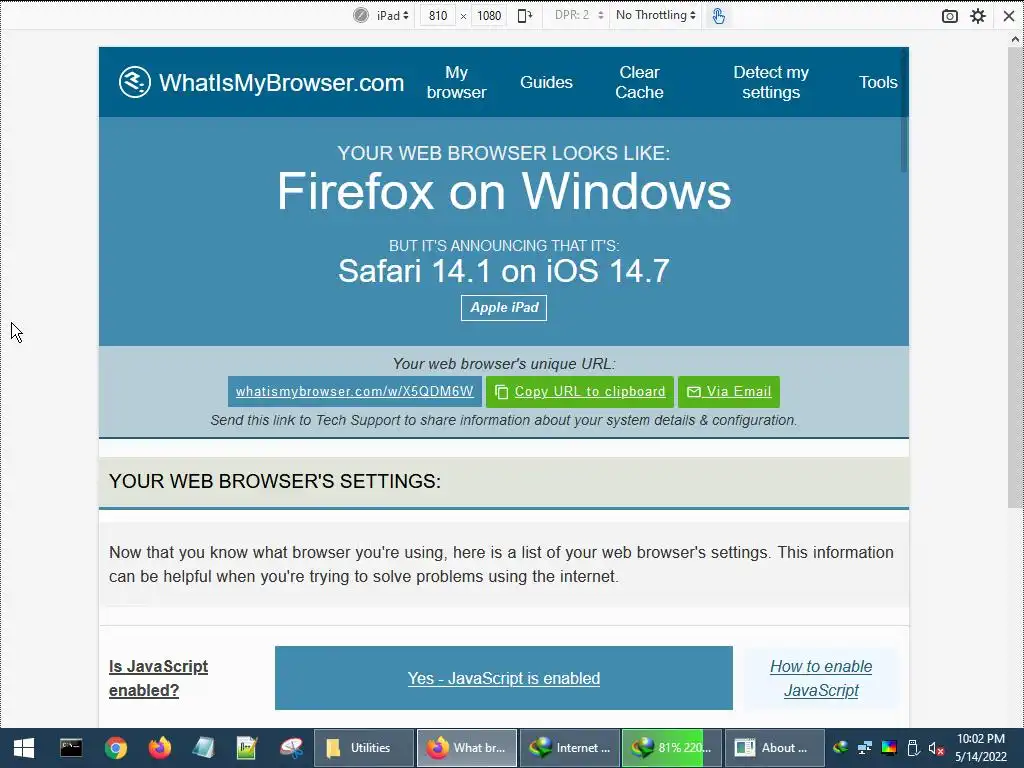Screen dimensions: 1024x768
Task: Open the Guides menu item
Action: (x=546, y=82)
